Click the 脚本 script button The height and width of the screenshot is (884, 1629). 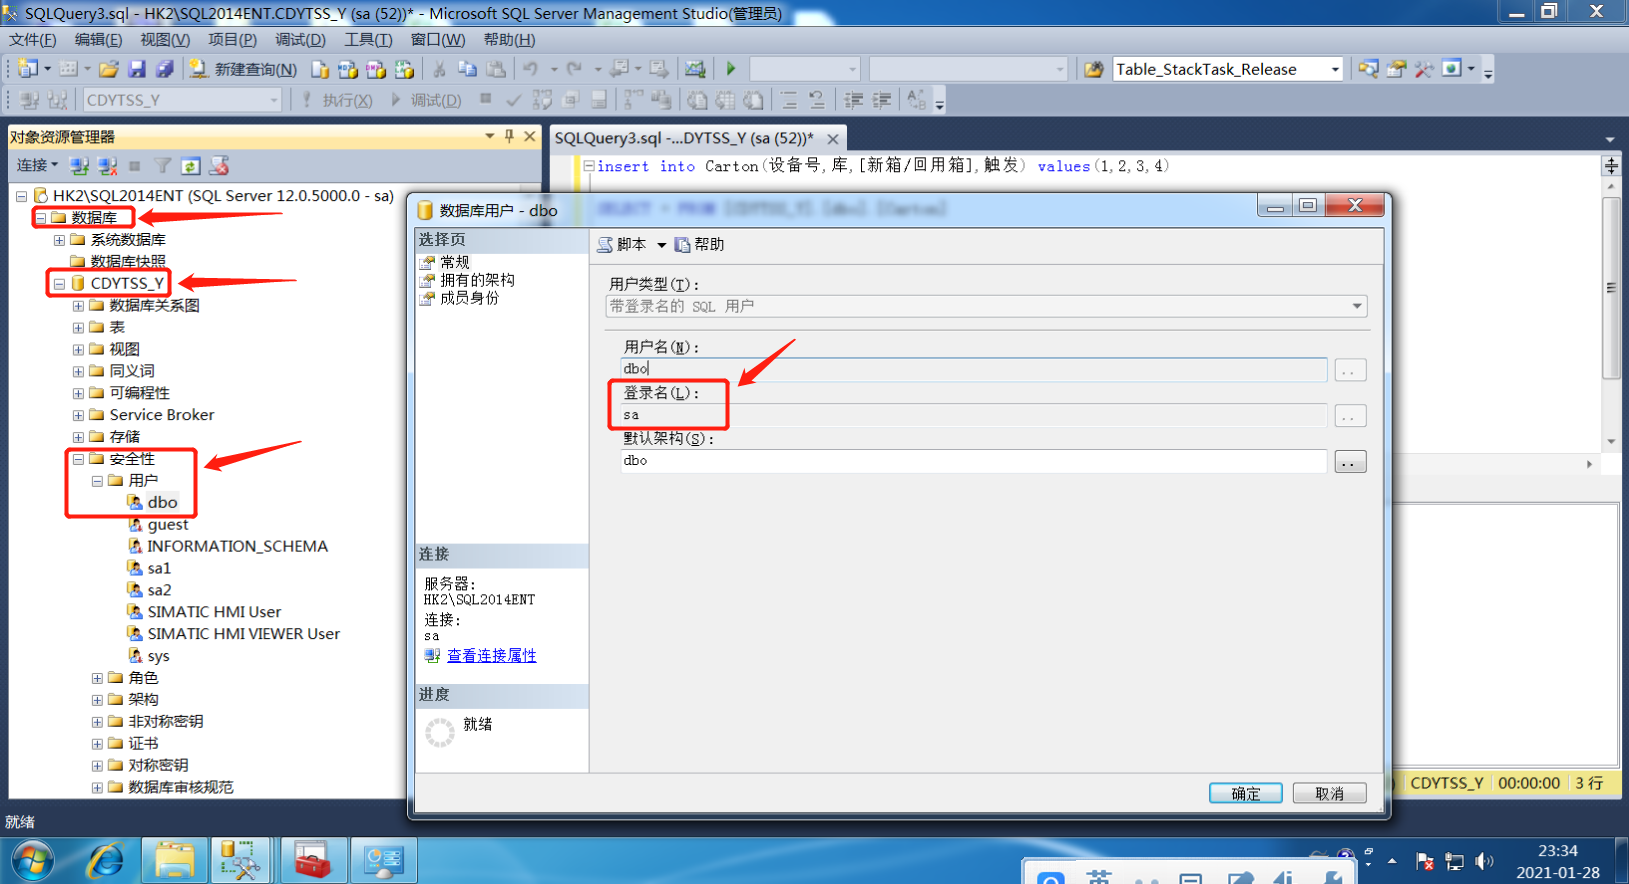621,244
